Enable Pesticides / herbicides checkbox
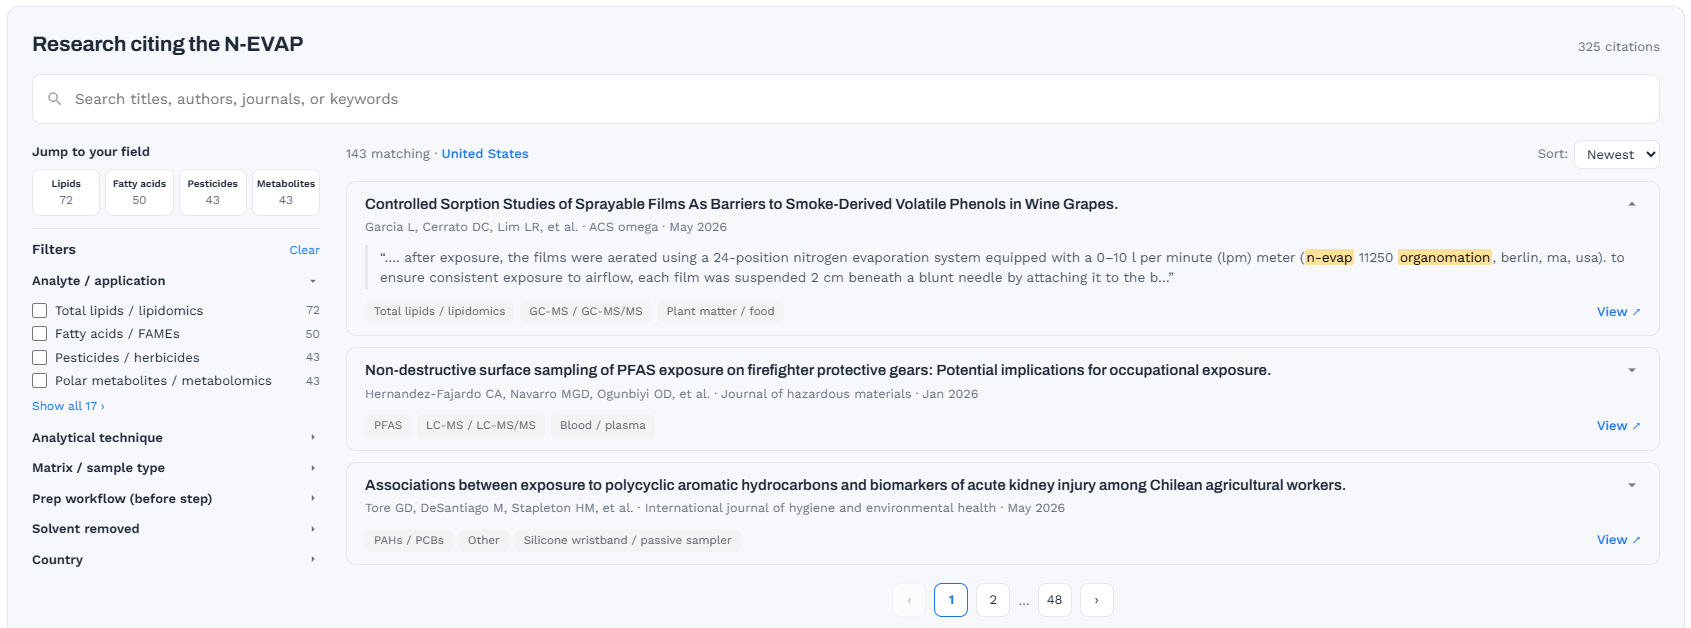Viewport: 1691px width, 628px height. pos(40,358)
